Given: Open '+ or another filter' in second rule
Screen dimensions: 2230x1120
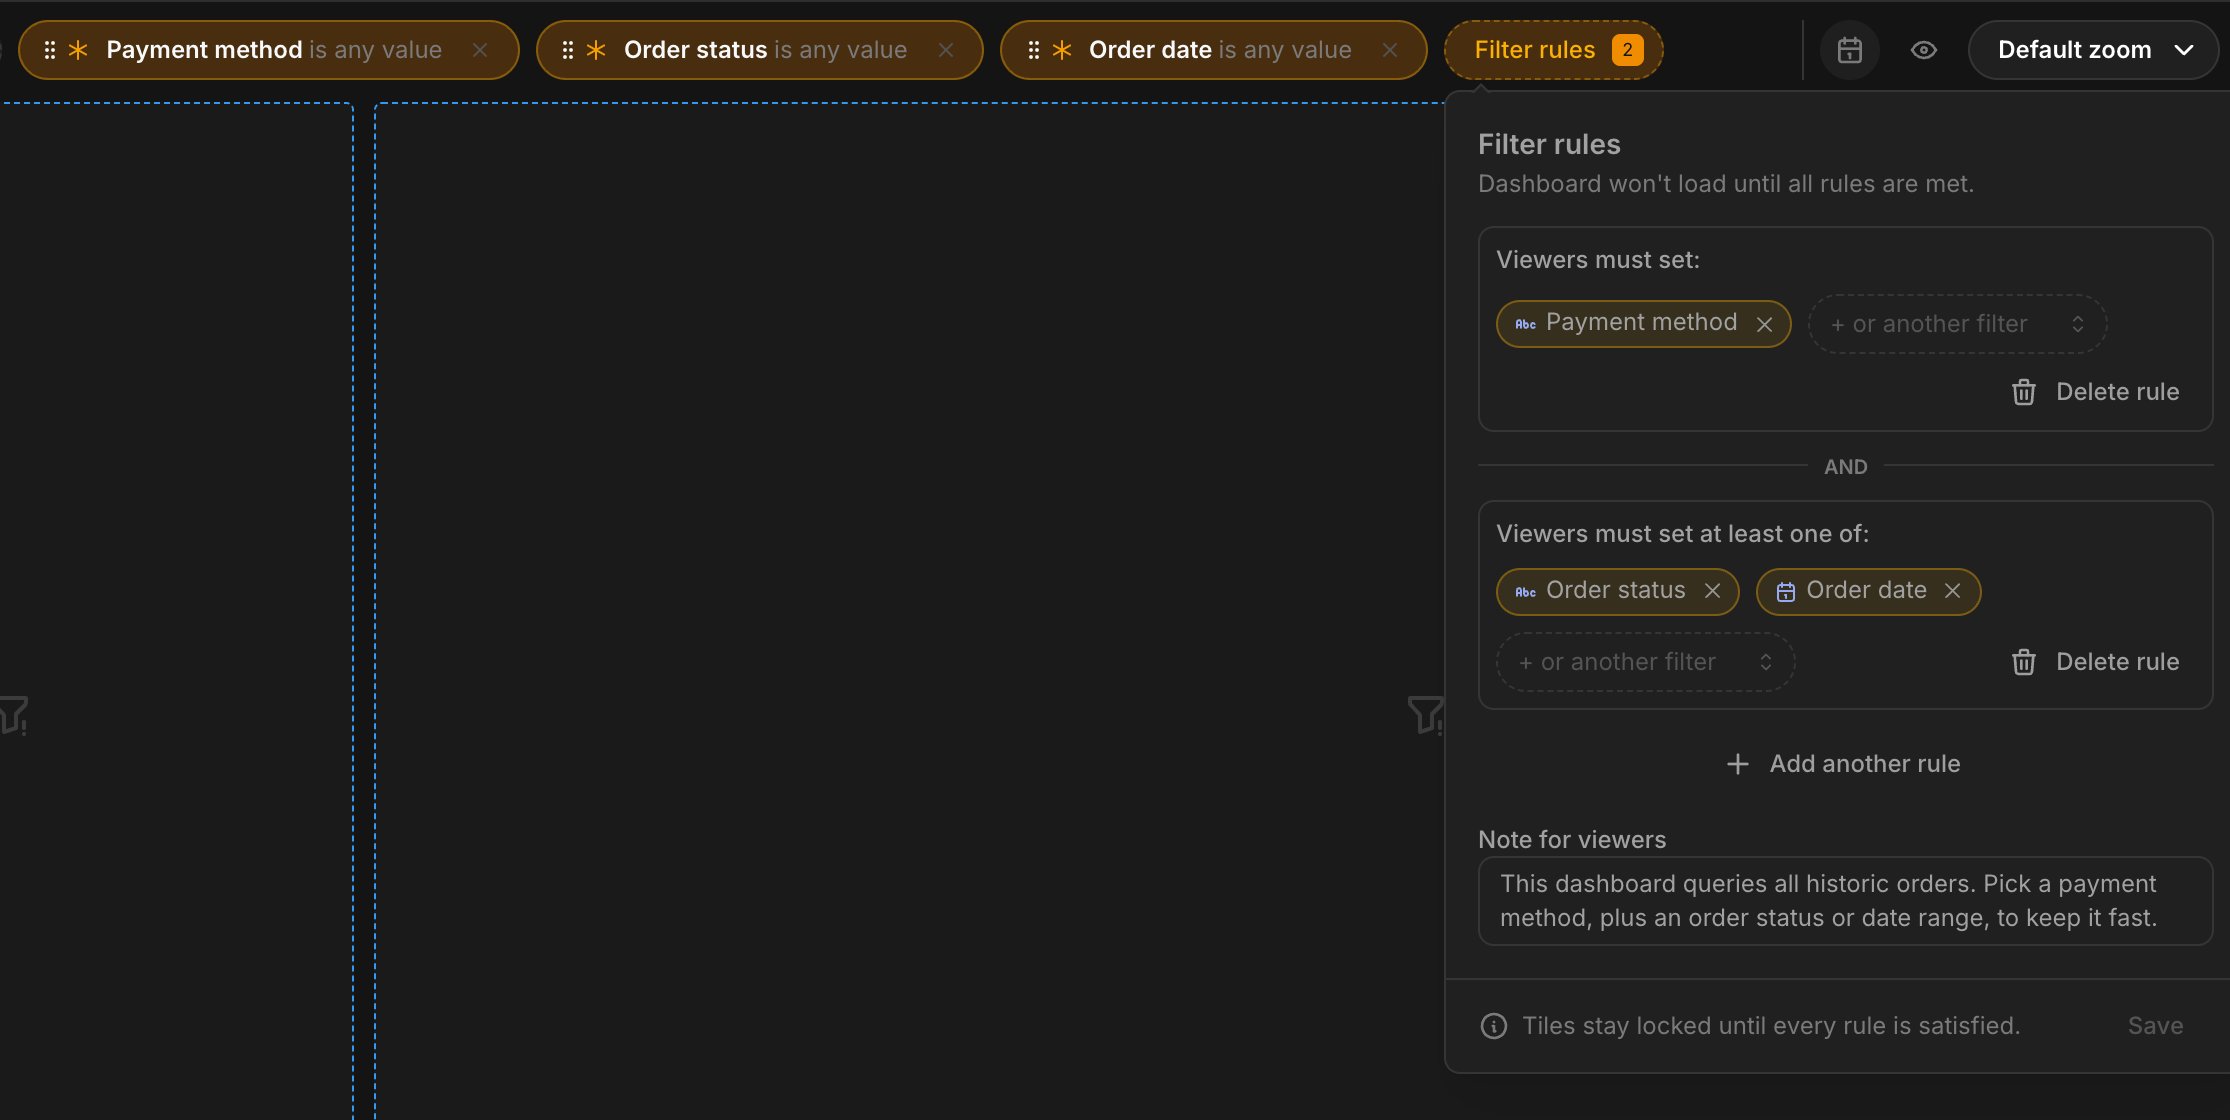Looking at the screenshot, I should point(1645,662).
